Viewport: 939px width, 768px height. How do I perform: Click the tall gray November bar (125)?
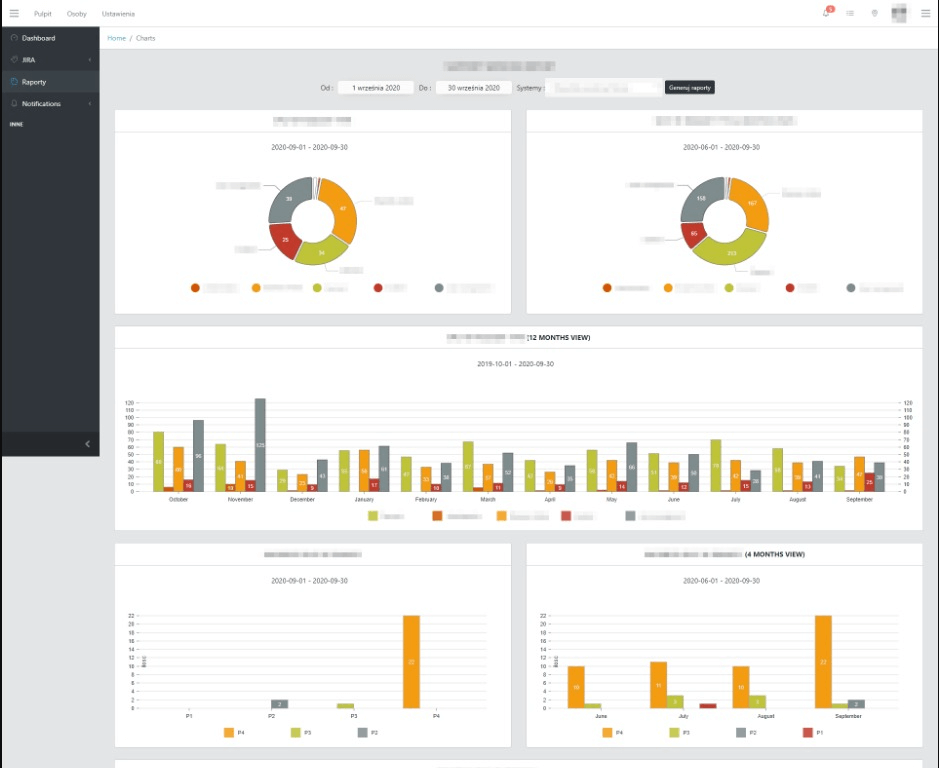(x=260, y=445)
